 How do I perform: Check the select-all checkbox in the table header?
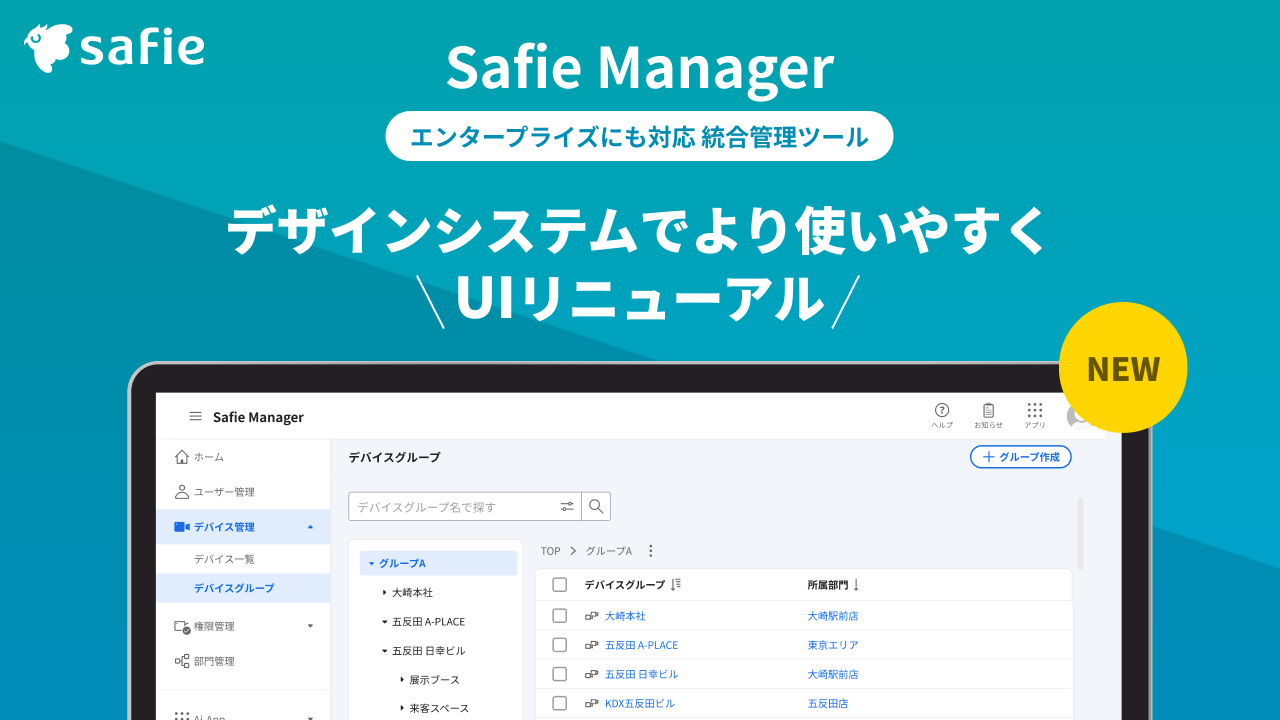click(560, 584)
